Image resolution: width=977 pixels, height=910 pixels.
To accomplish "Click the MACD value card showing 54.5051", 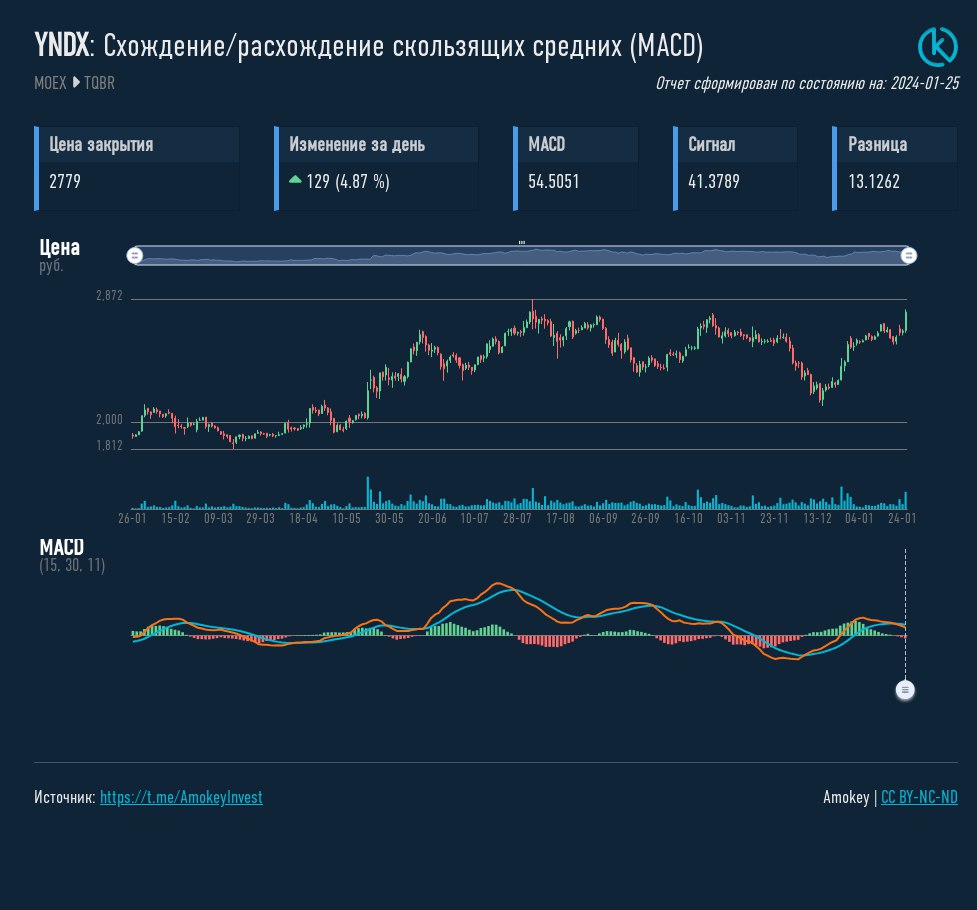I will point(576,168).
